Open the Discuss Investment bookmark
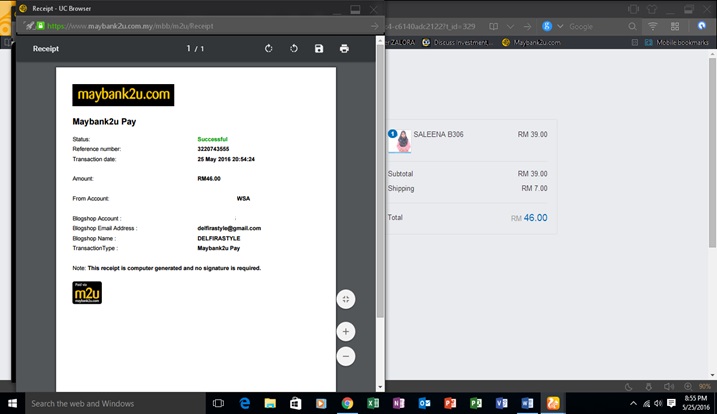 click(x=457, y=43)
